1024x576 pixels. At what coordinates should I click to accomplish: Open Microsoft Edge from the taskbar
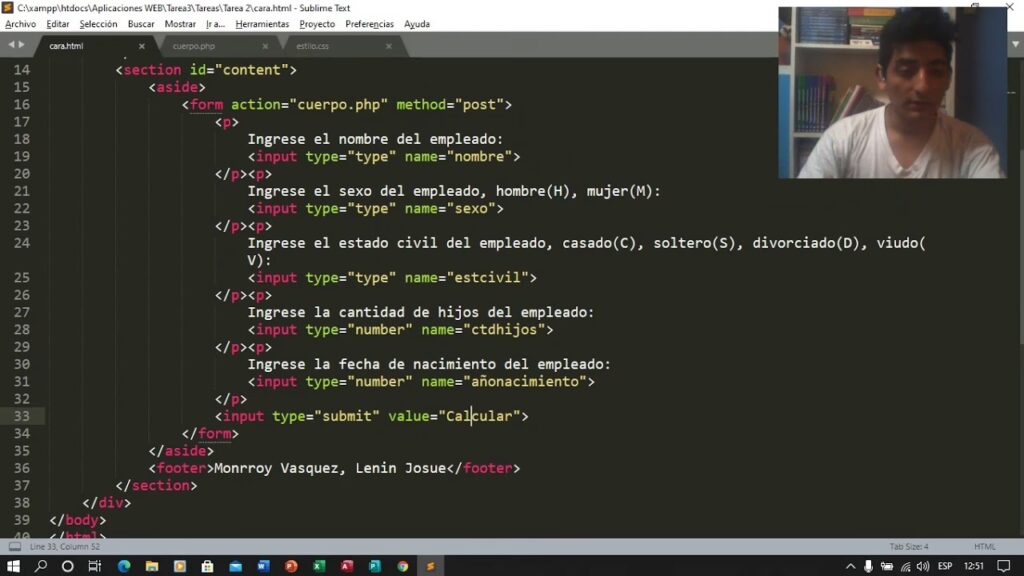pos(124,566)
